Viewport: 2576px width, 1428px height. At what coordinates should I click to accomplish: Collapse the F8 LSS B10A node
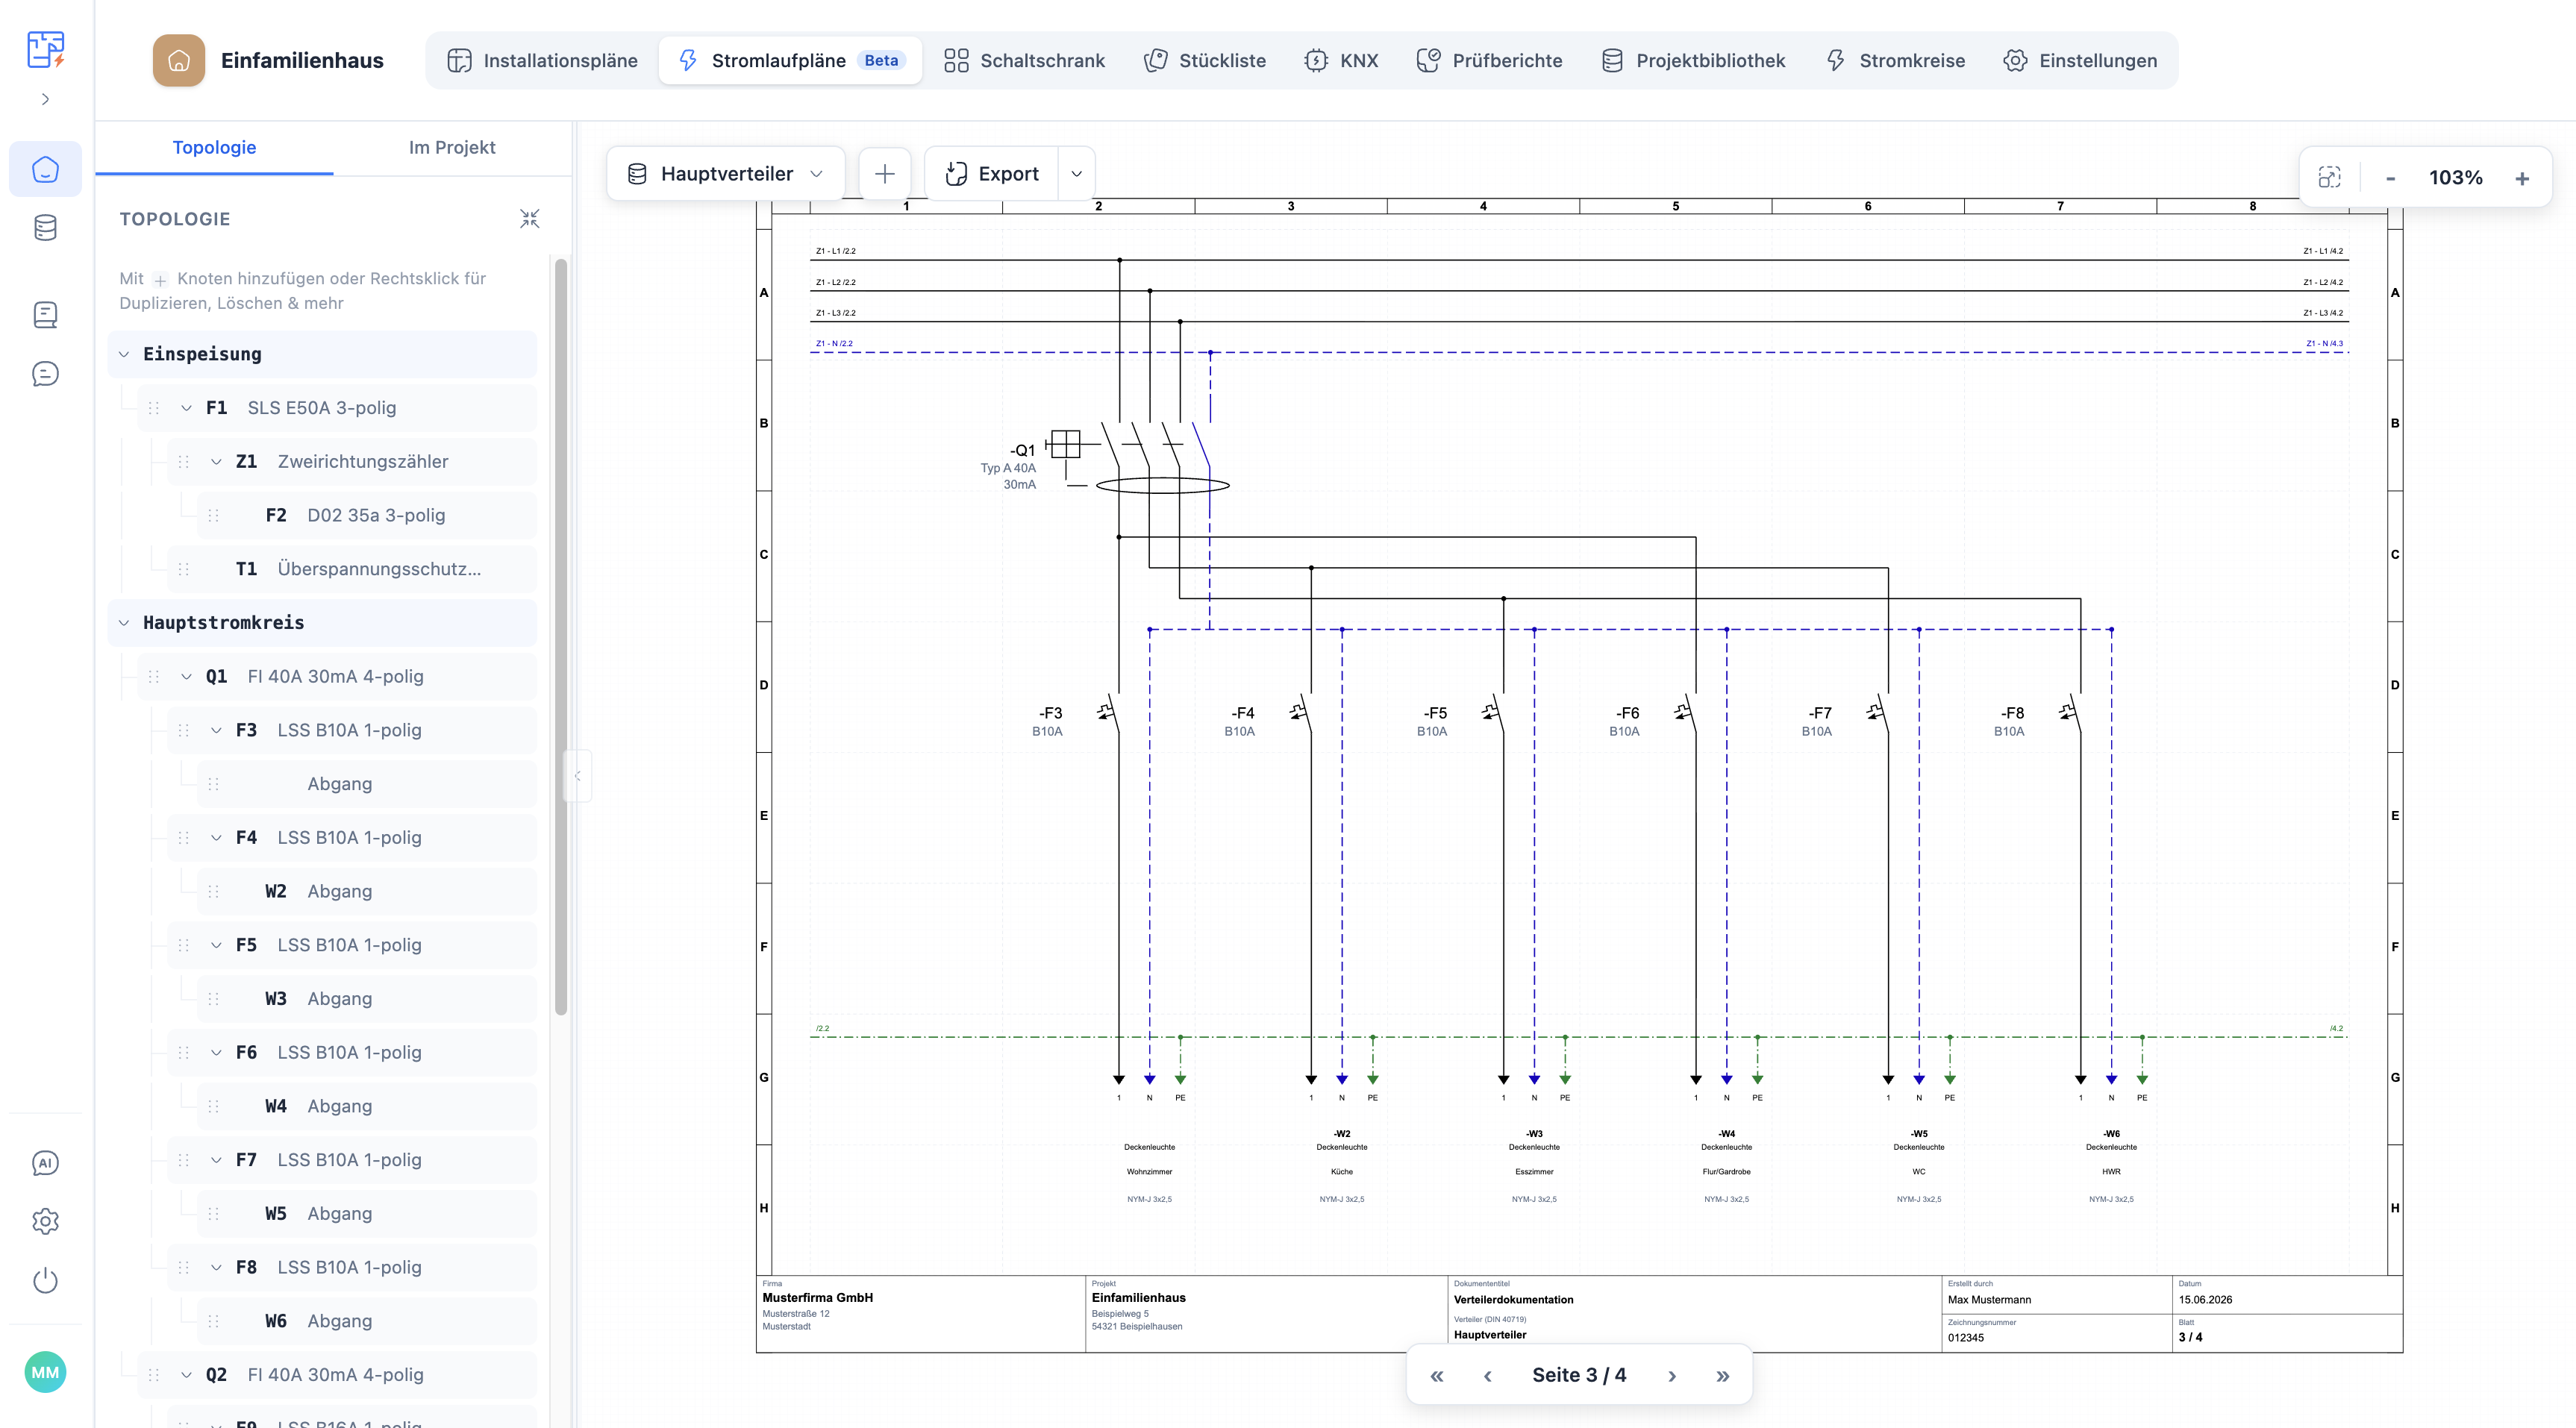coord(216,1268)
